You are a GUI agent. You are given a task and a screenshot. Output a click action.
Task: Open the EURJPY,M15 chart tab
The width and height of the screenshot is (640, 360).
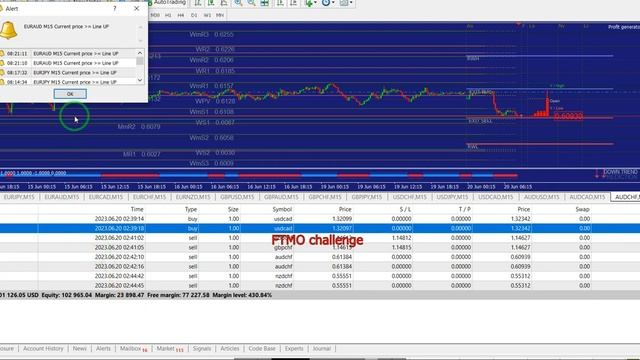coord(19,197)
